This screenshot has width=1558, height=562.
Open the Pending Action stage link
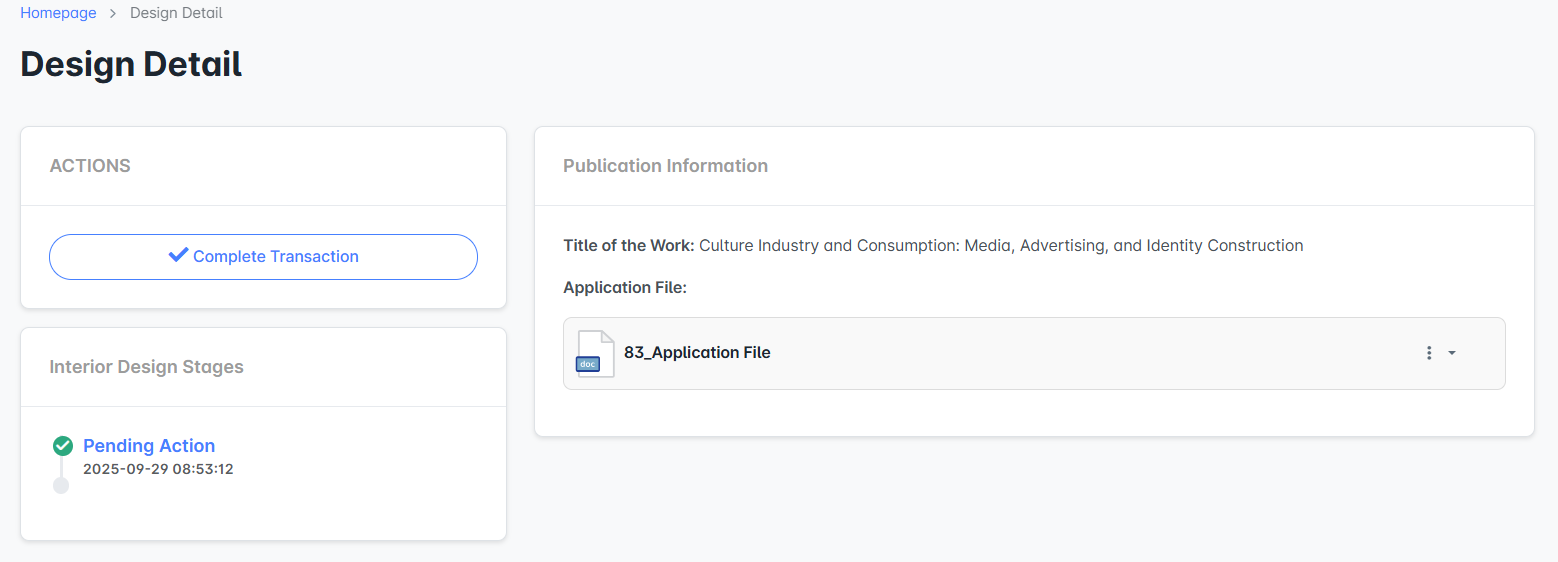(149, 446)
